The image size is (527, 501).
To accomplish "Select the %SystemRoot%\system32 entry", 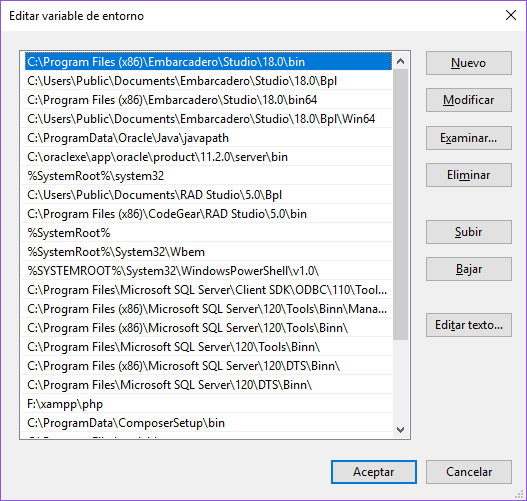I will pos(207,176).
